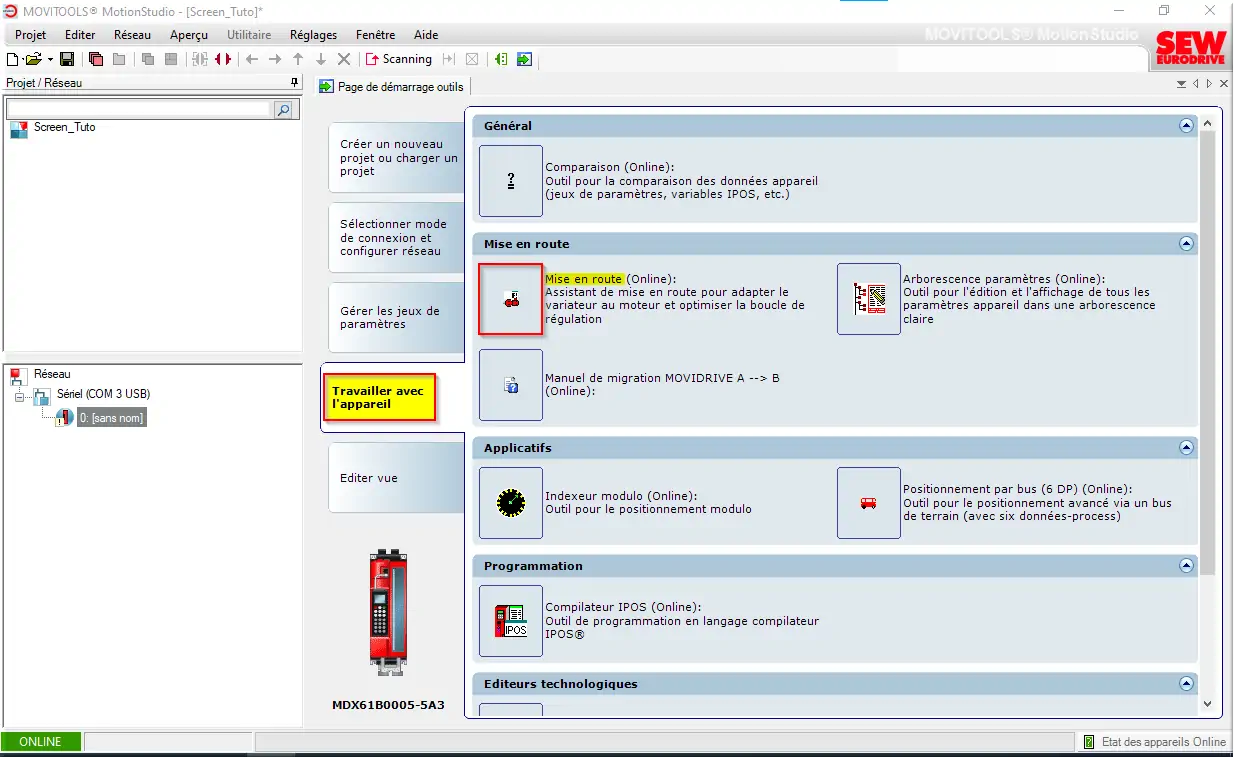Open a project with the folder icon
The height and width of the screenshot is (757, 1234).
tap(33, 60)
